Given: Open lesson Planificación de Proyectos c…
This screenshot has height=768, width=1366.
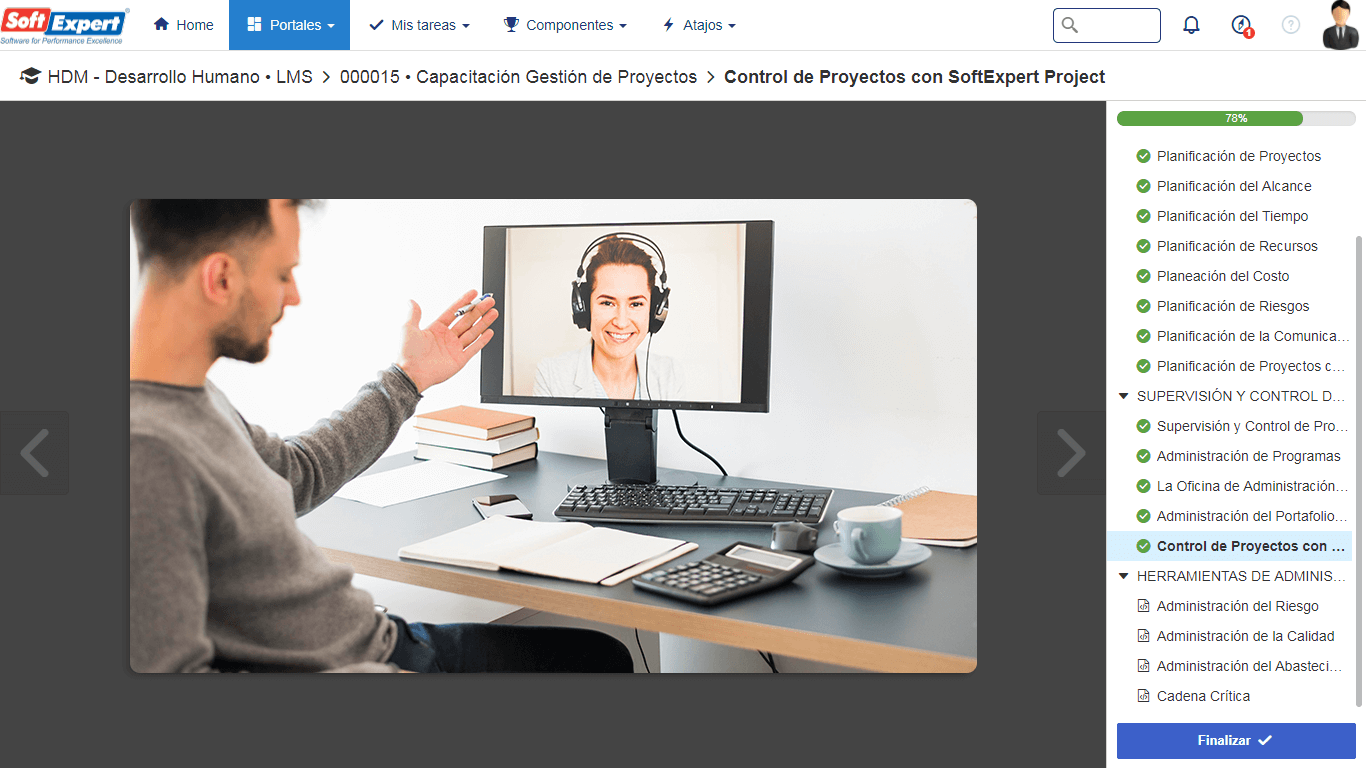Looking at the screenshot, I should click(x=1251, y=366).
